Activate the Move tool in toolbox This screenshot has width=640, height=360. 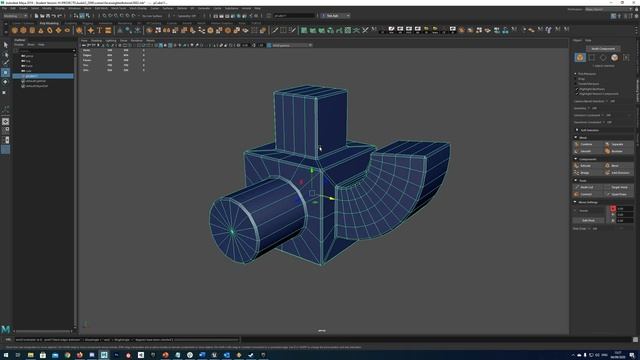pos(5,72)
